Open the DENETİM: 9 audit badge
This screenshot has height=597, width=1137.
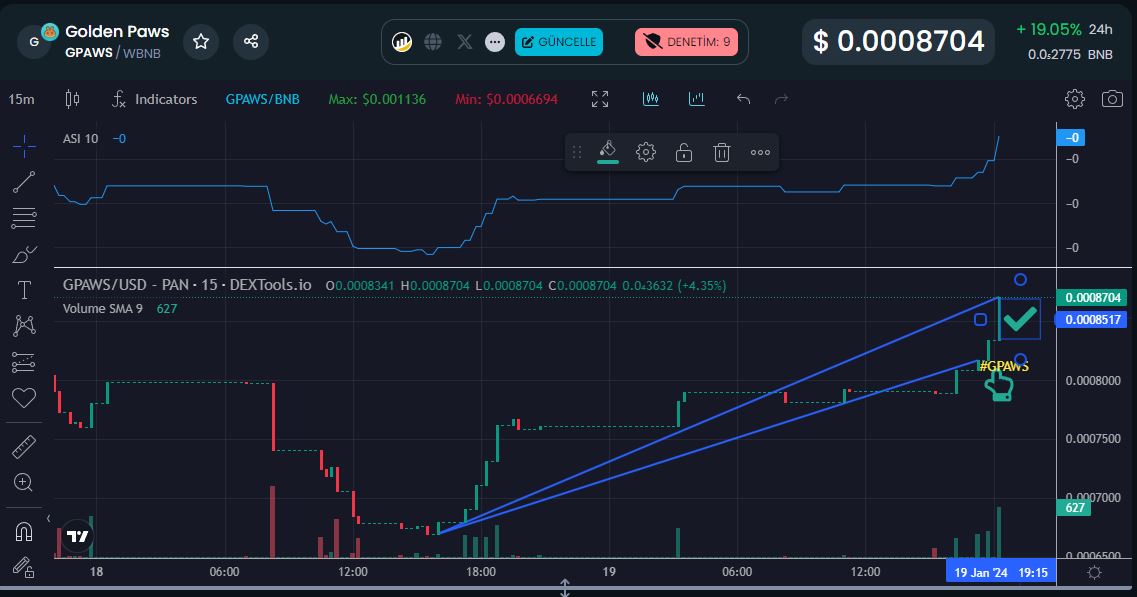pyautogui.click(x=687, y=42)
